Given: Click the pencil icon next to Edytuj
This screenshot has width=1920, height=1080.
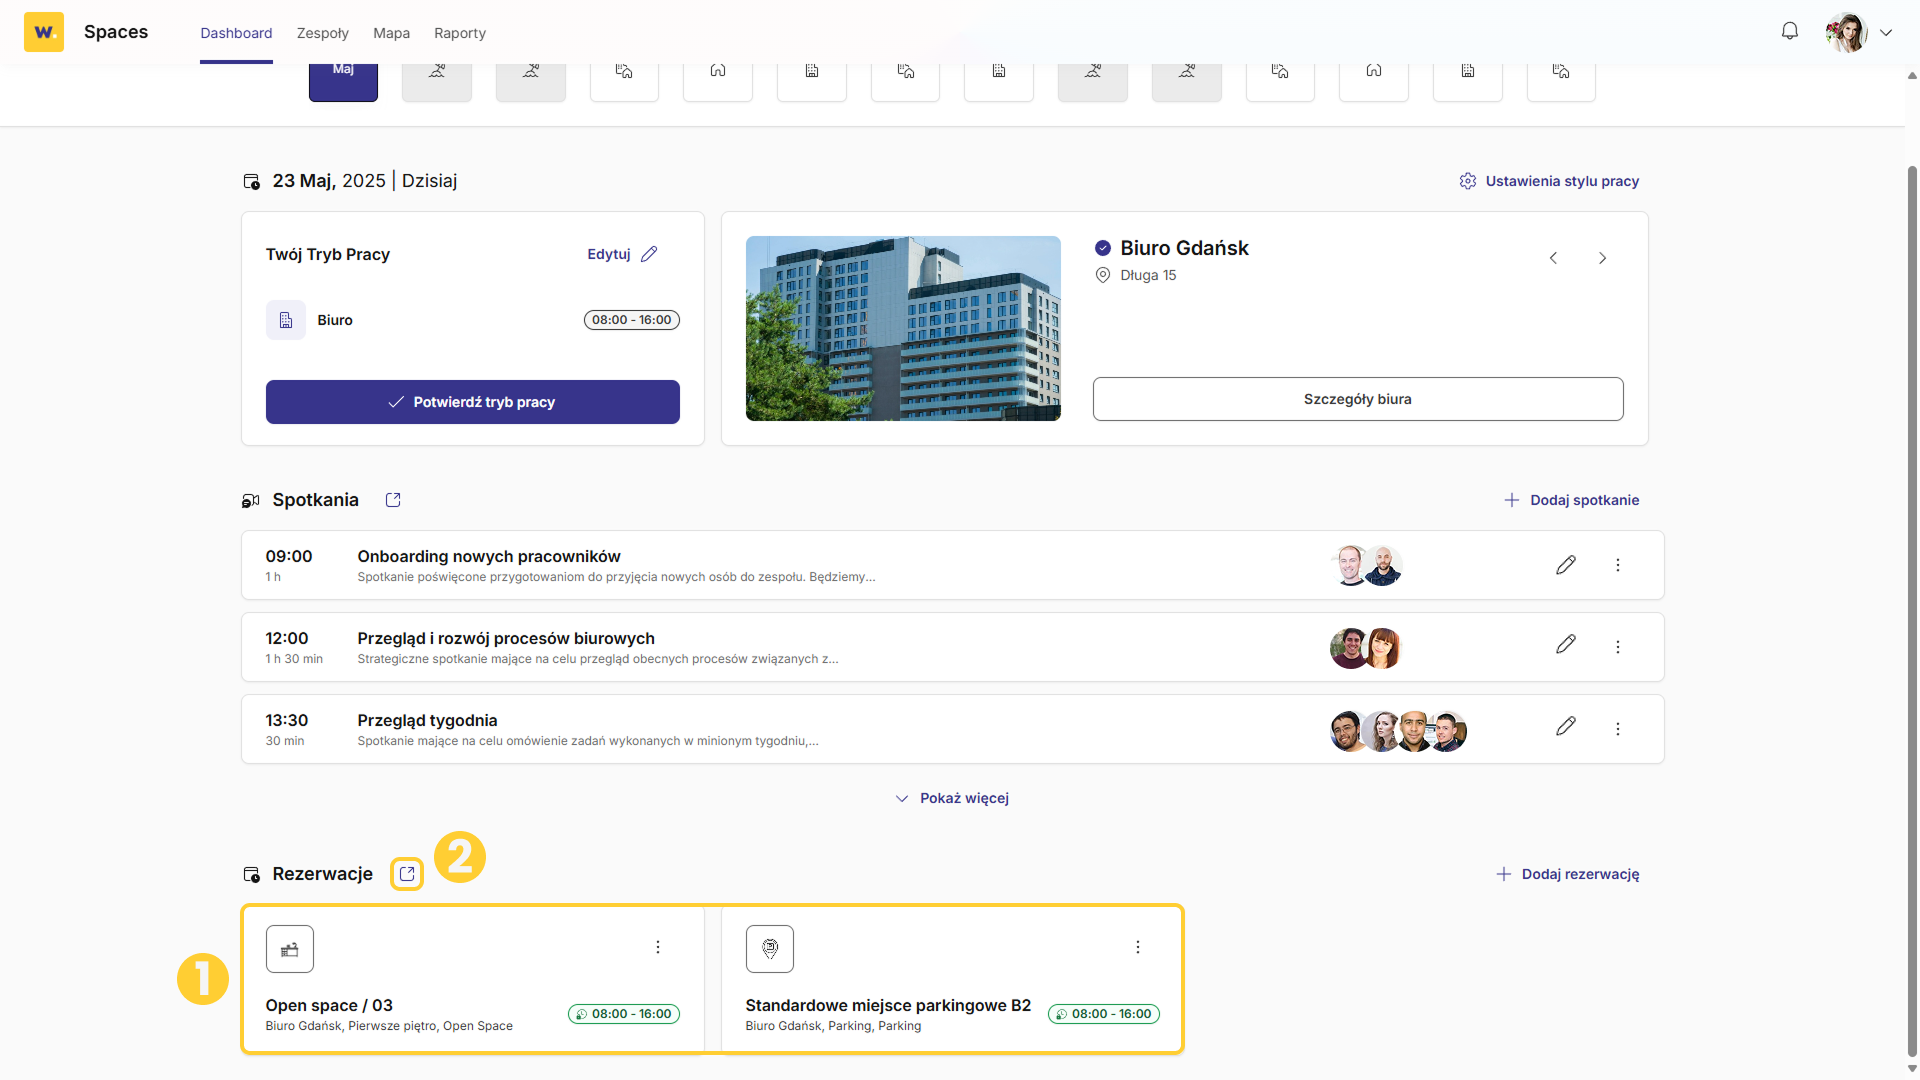Looking at the screenshot, I should tap(649, 254).
